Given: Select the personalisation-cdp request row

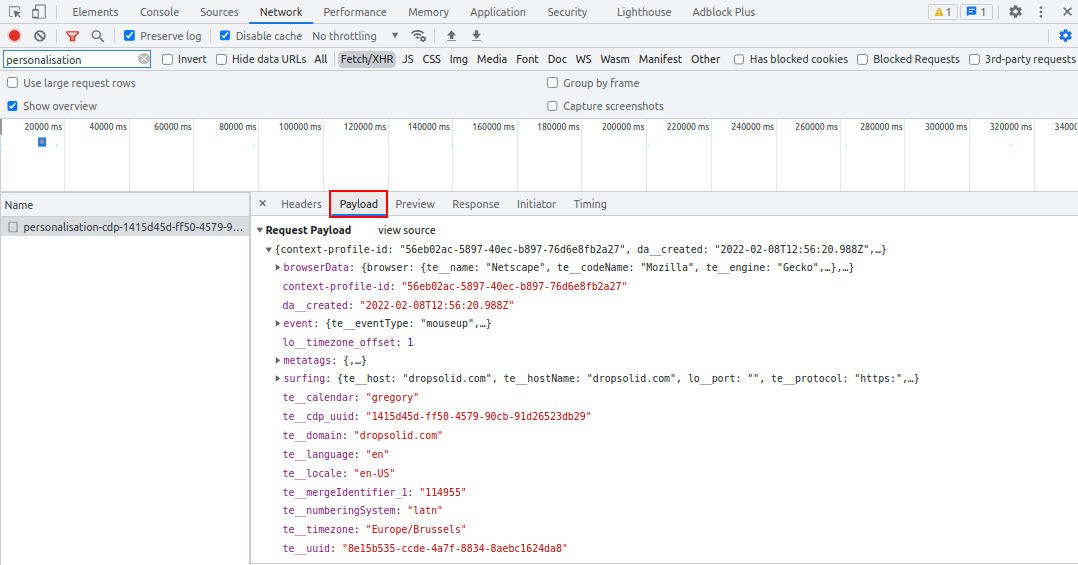Looking at the screenshot, I should [x=124, y=227].
